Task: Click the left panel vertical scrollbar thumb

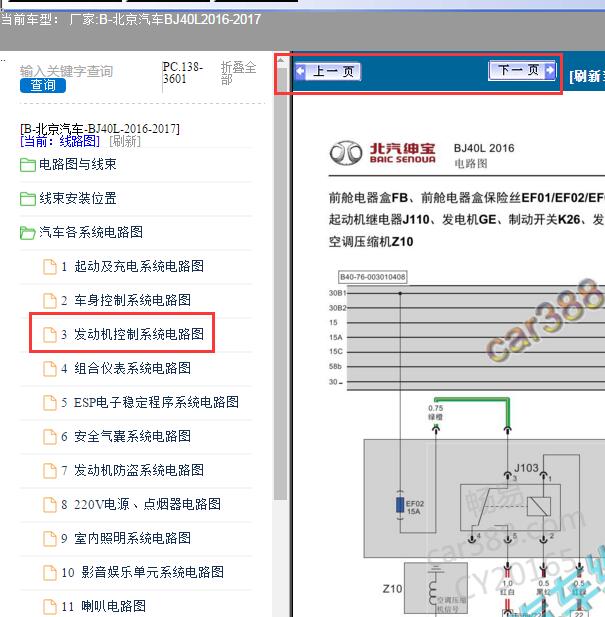Action: (x=281, y=283)
